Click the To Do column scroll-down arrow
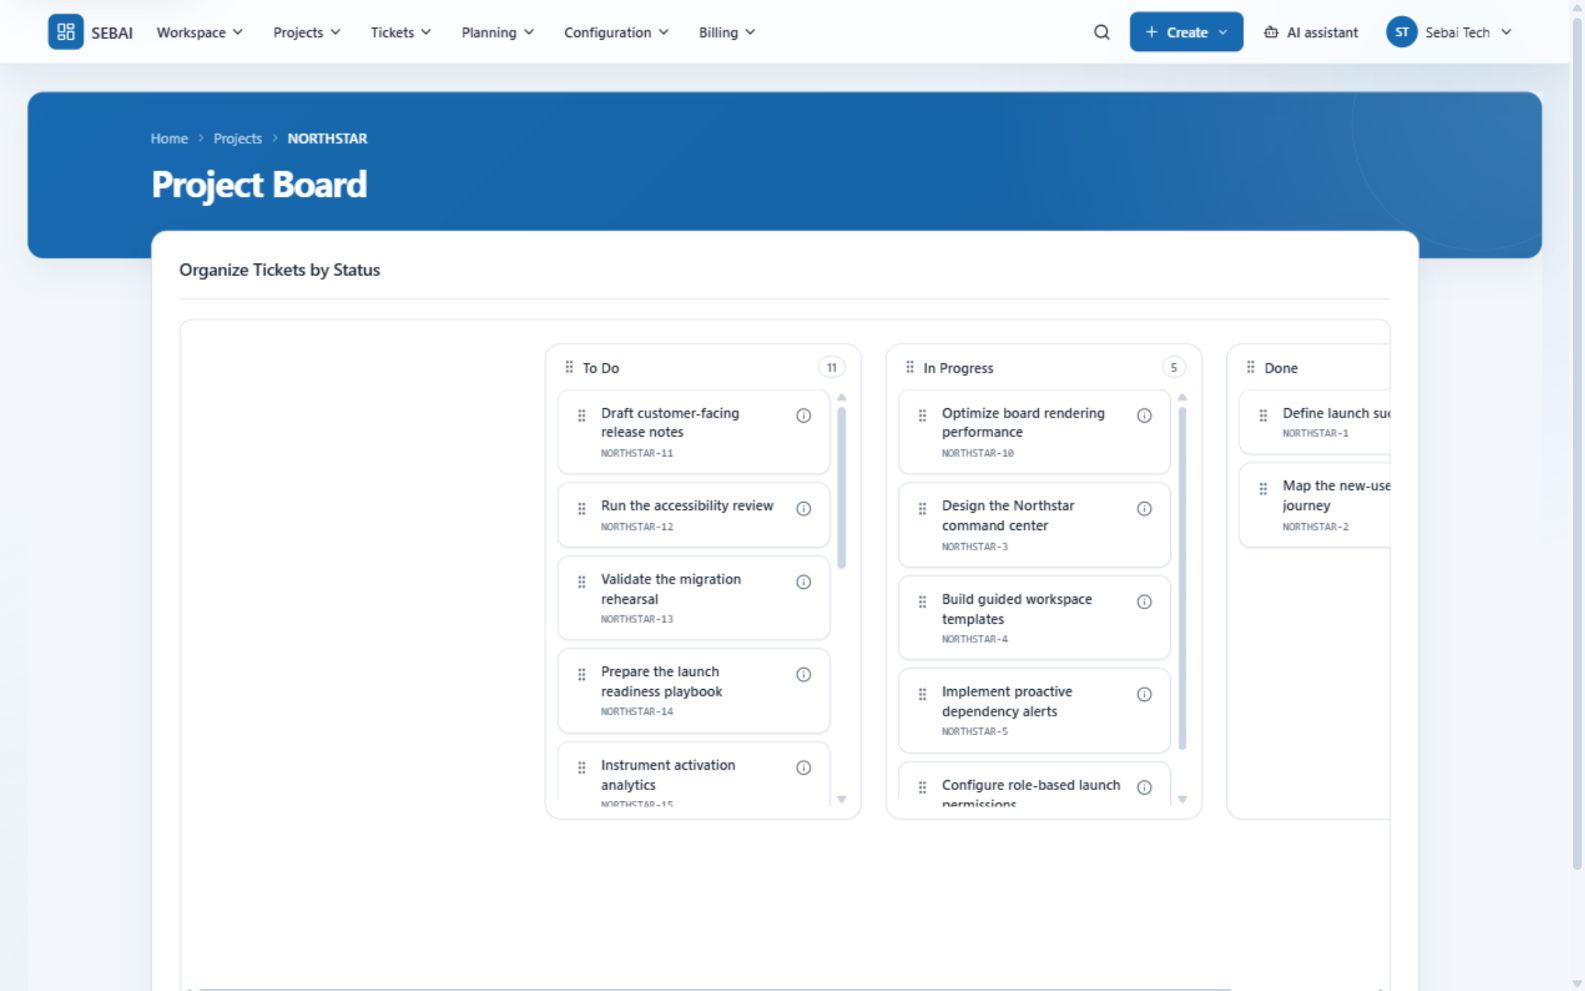This screenshot has height=991, width=1585. (842, 799)
